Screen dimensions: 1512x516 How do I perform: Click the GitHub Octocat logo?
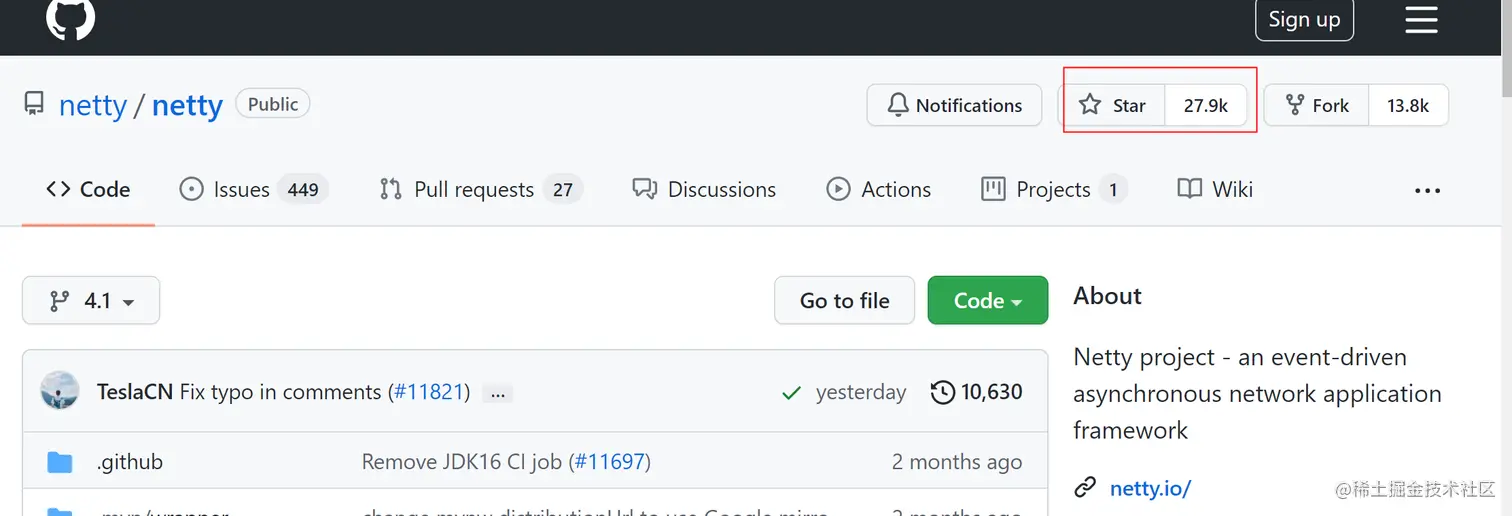click(70, 19)
